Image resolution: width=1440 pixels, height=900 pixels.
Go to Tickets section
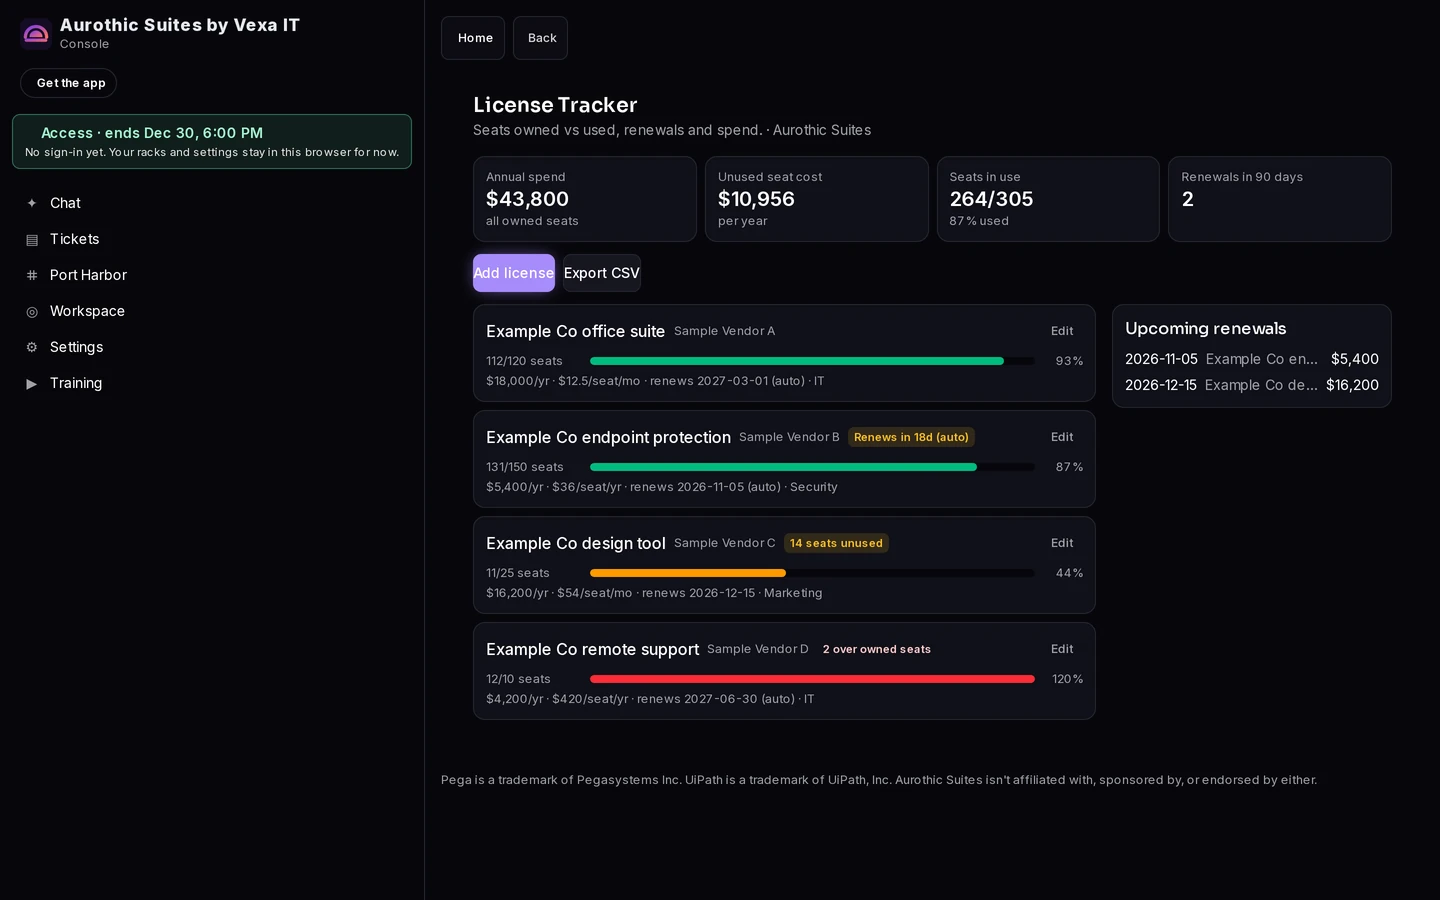point(75,239)
